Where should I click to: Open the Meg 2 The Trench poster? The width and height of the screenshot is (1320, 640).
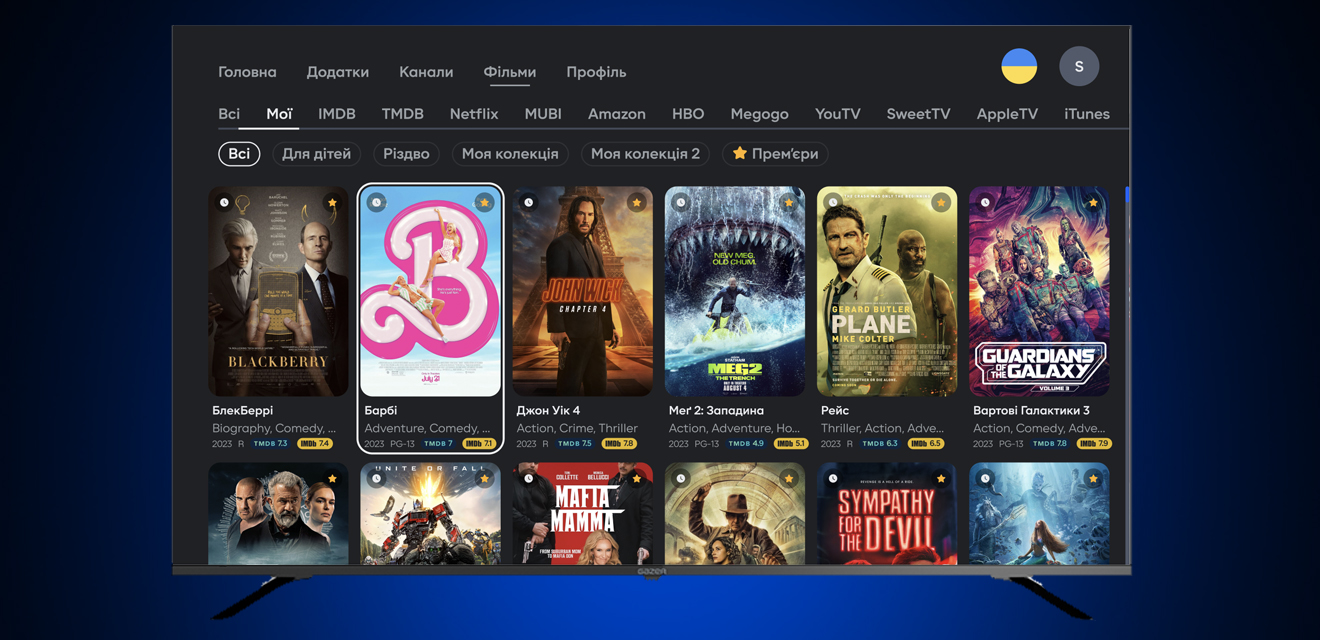pyautogui.click(x=735, y=291)
